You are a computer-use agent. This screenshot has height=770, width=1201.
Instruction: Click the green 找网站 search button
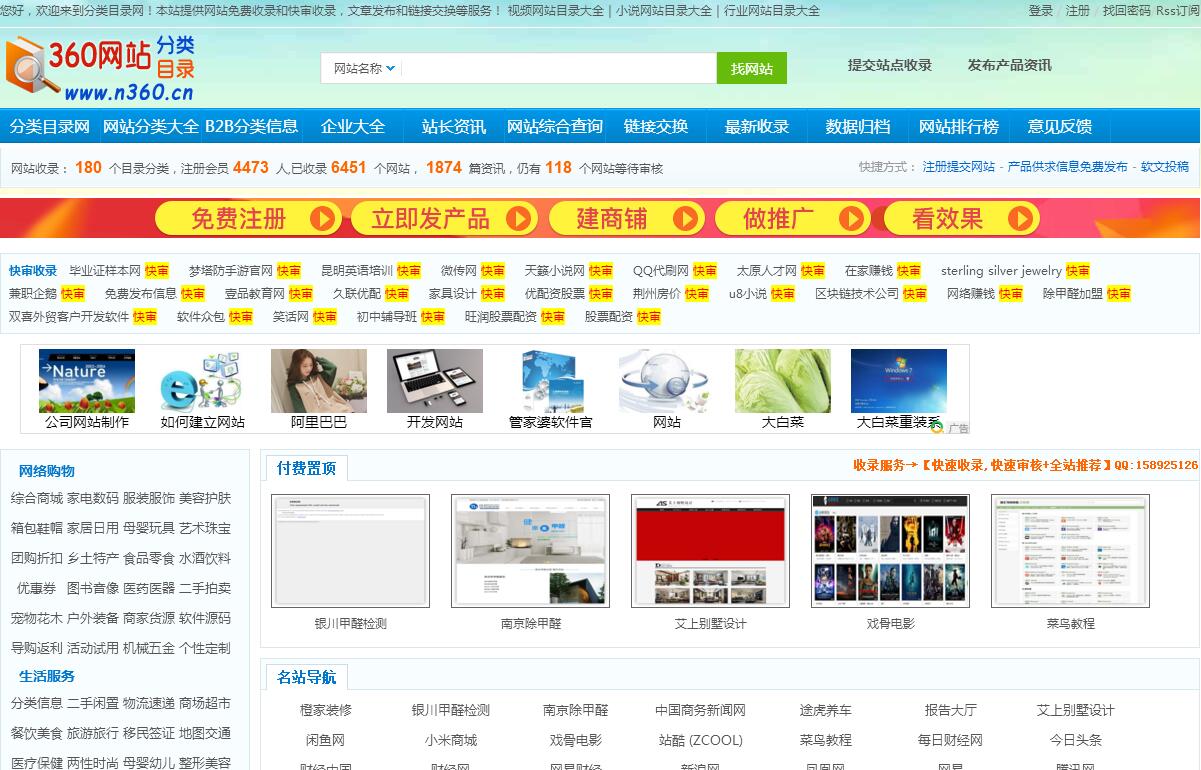751,68
